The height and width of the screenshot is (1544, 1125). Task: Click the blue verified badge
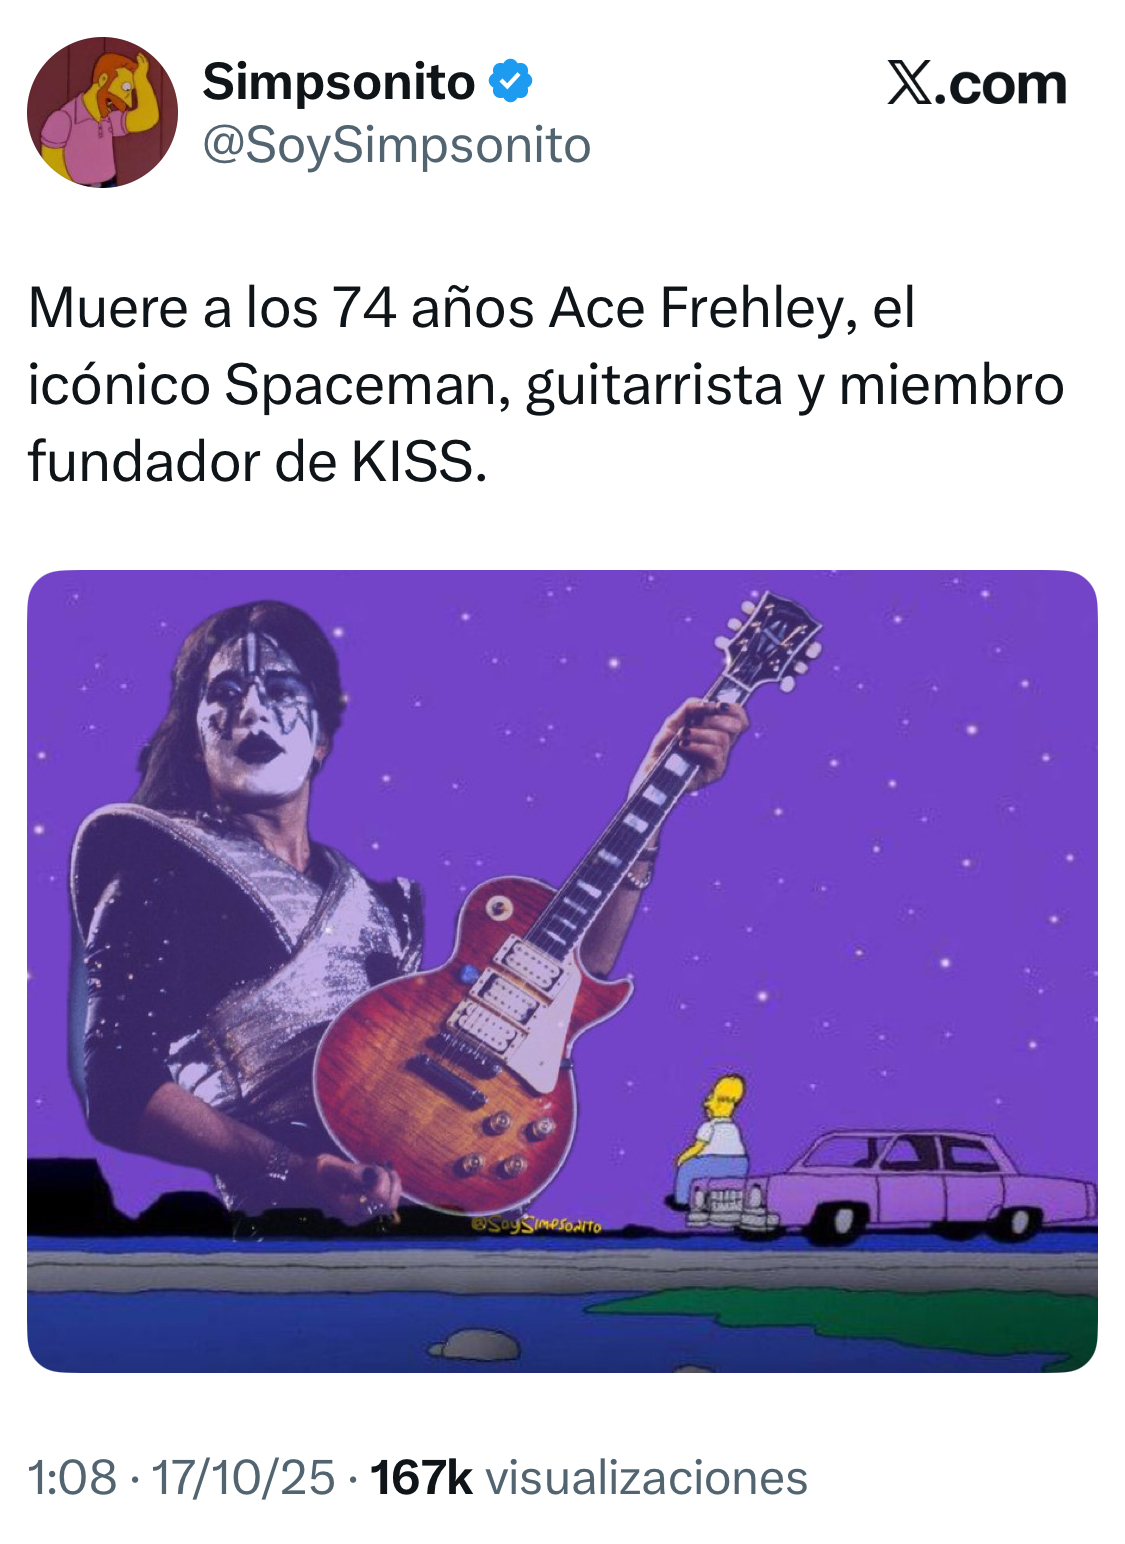(x=511, y=81)
